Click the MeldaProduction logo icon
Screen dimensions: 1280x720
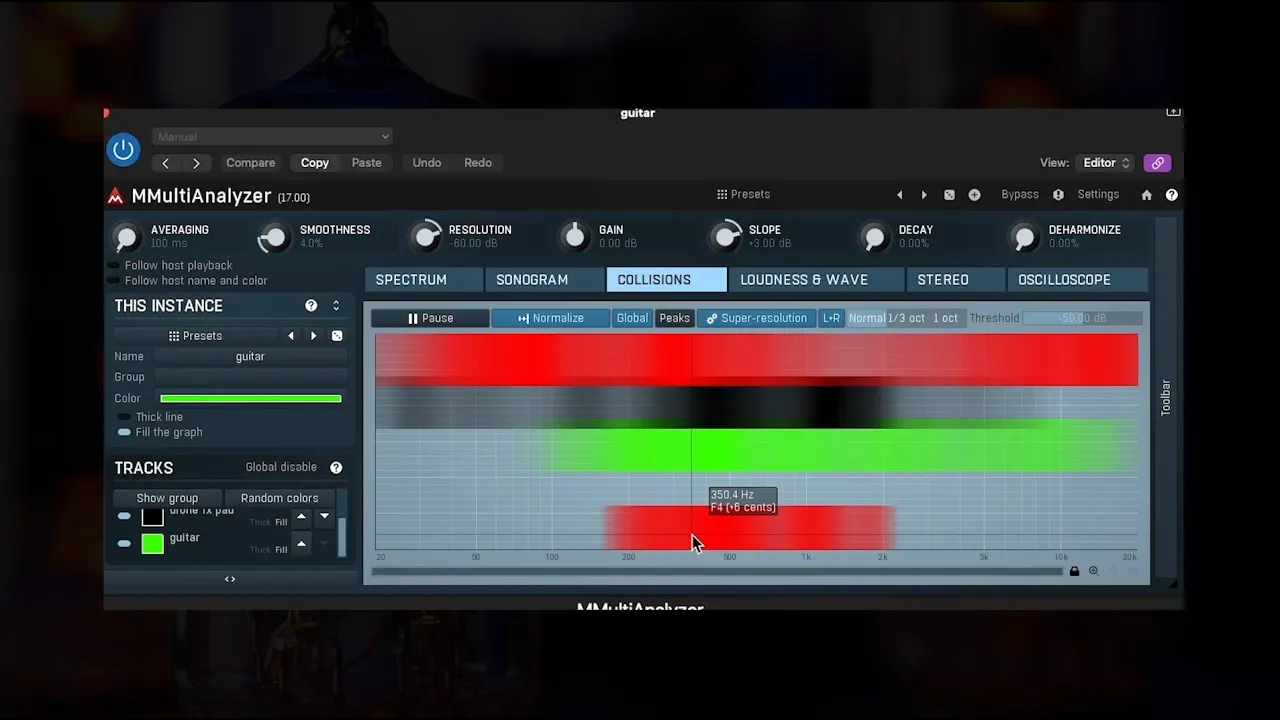(116, 196)
